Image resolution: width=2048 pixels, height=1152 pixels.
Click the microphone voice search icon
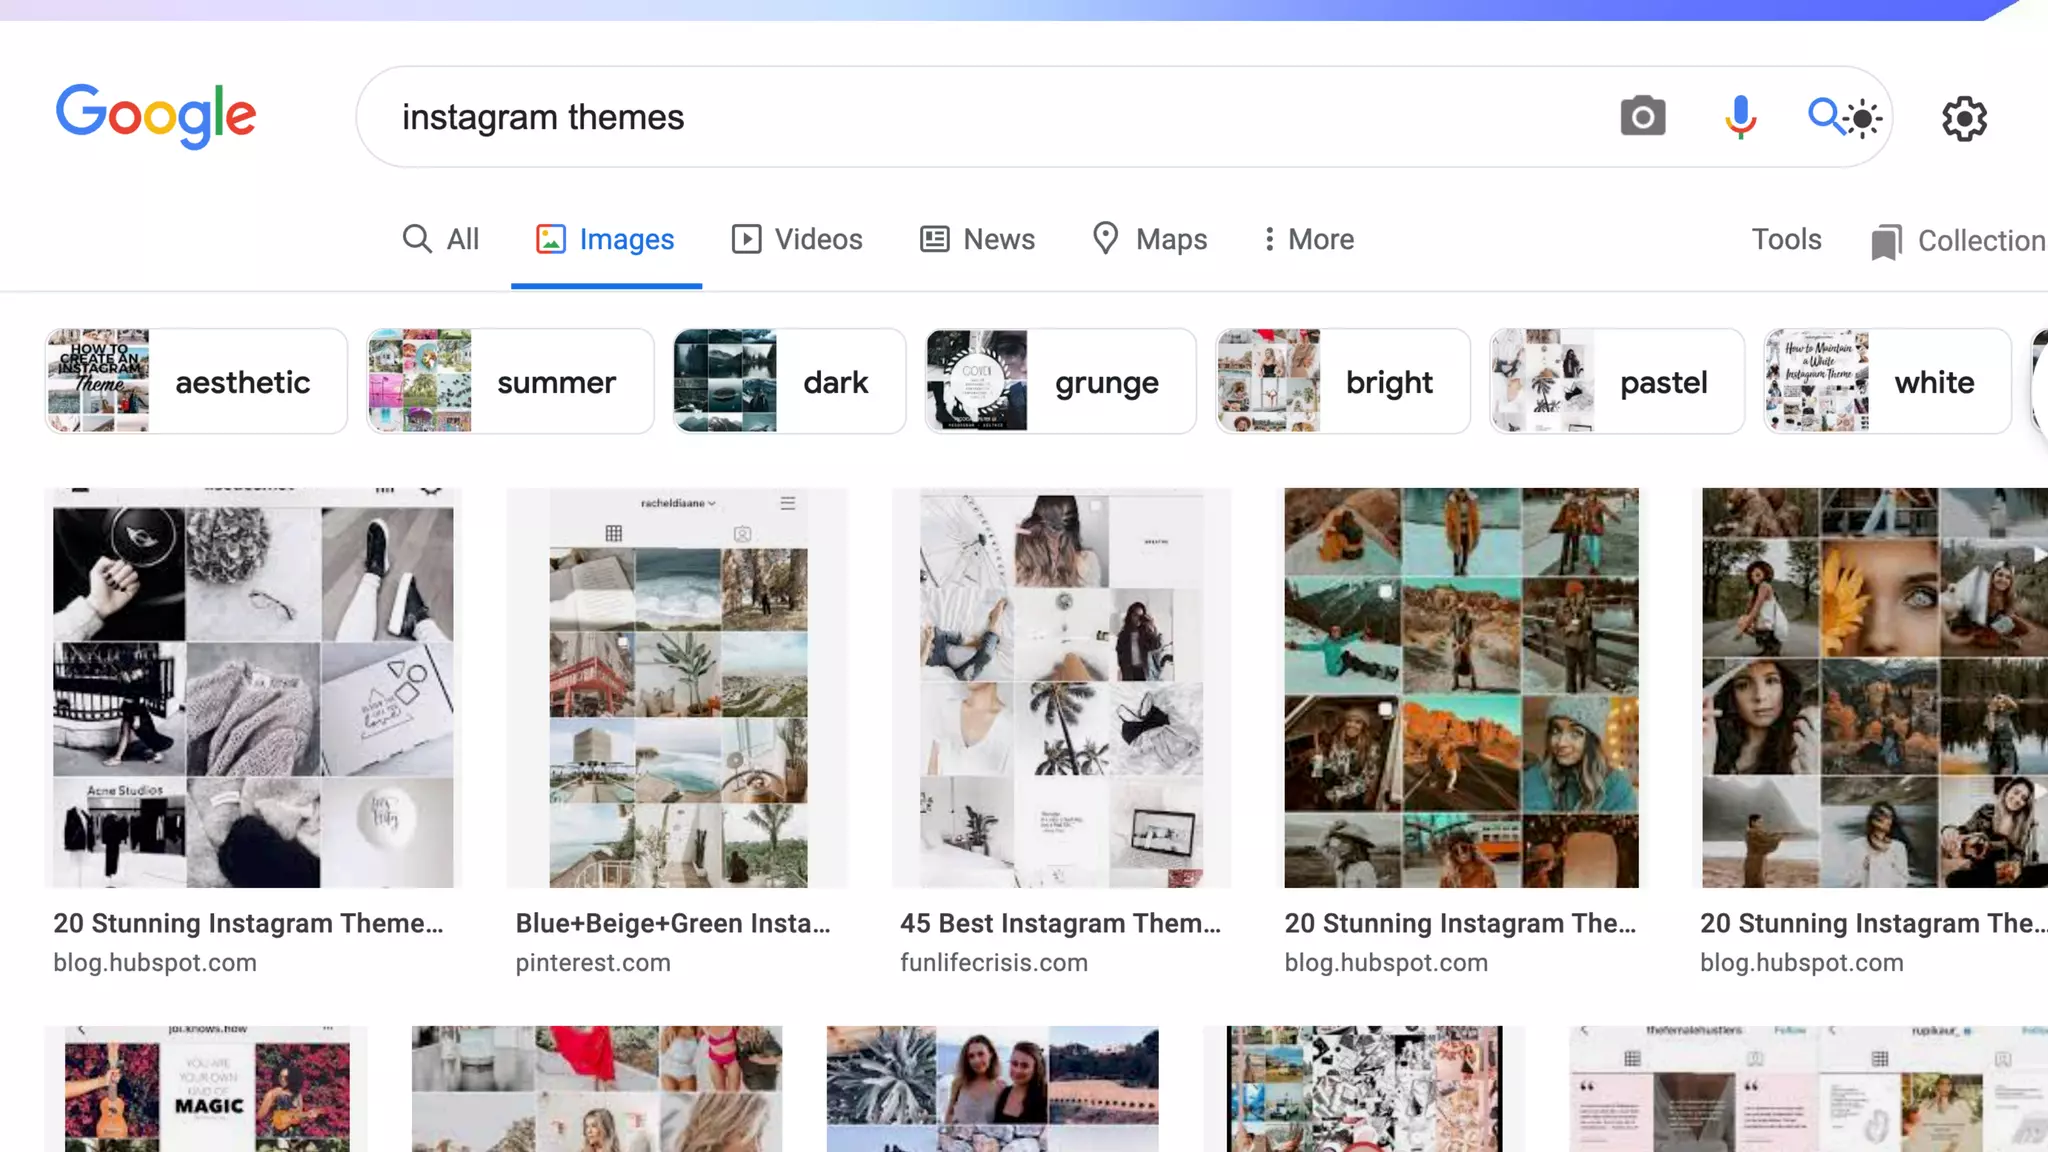[x=1740, y=117]
